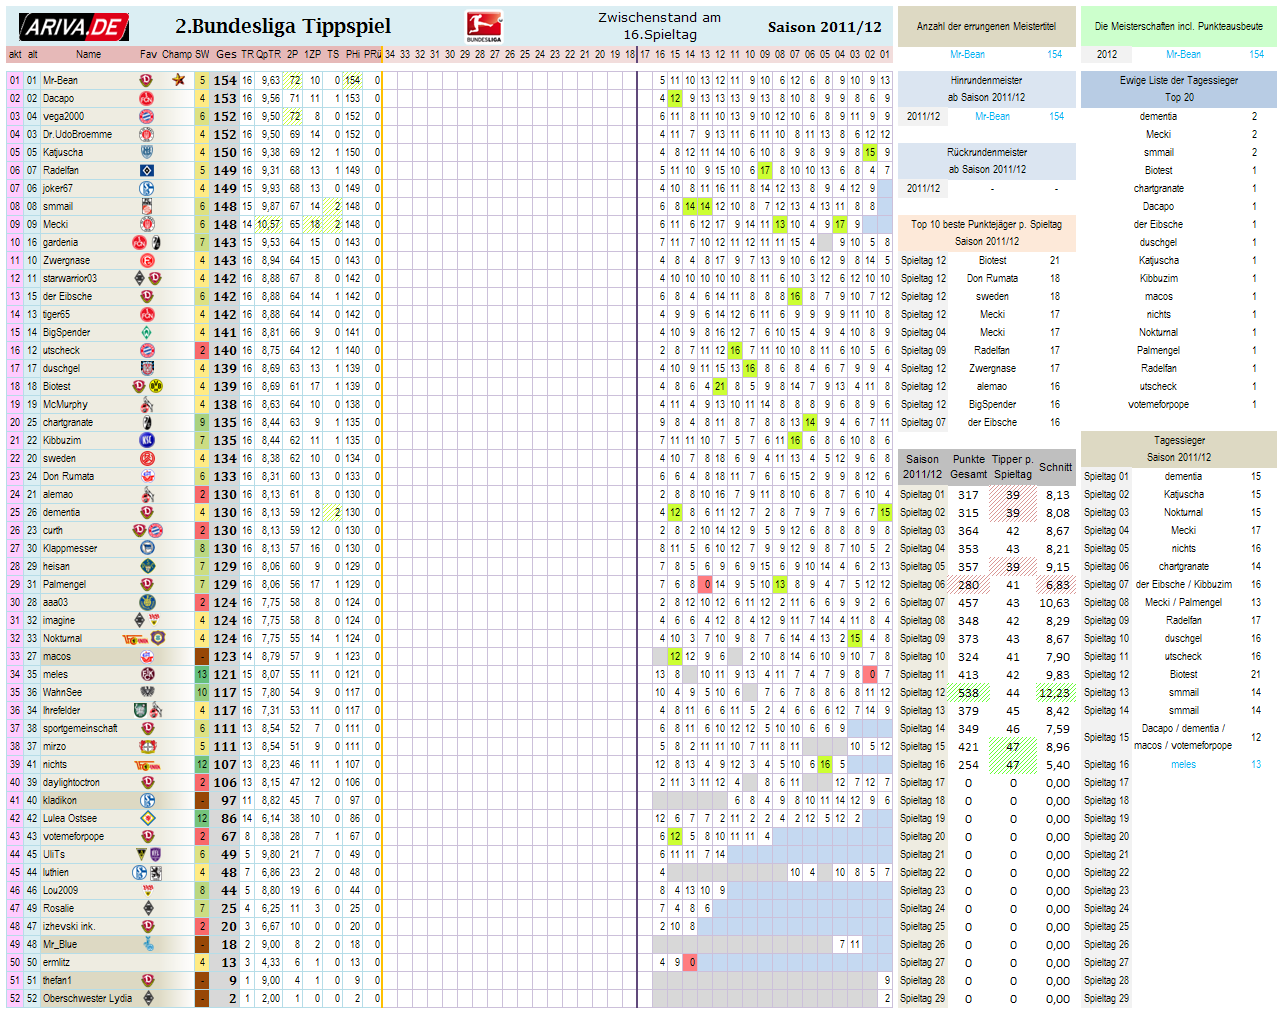Viewport: 1283px width, 1014px height.
Task: Click the ARIVA.DE logo
Action: (x=73, y=27)
